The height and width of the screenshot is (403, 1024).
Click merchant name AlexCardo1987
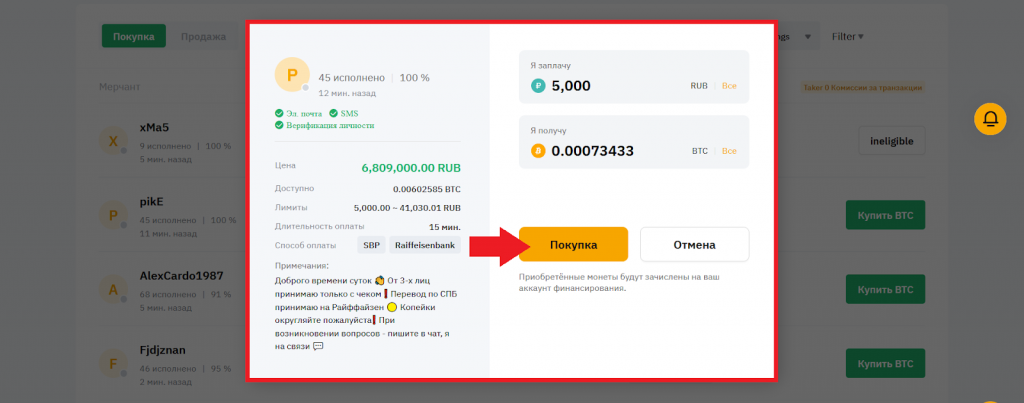[182, 276]
